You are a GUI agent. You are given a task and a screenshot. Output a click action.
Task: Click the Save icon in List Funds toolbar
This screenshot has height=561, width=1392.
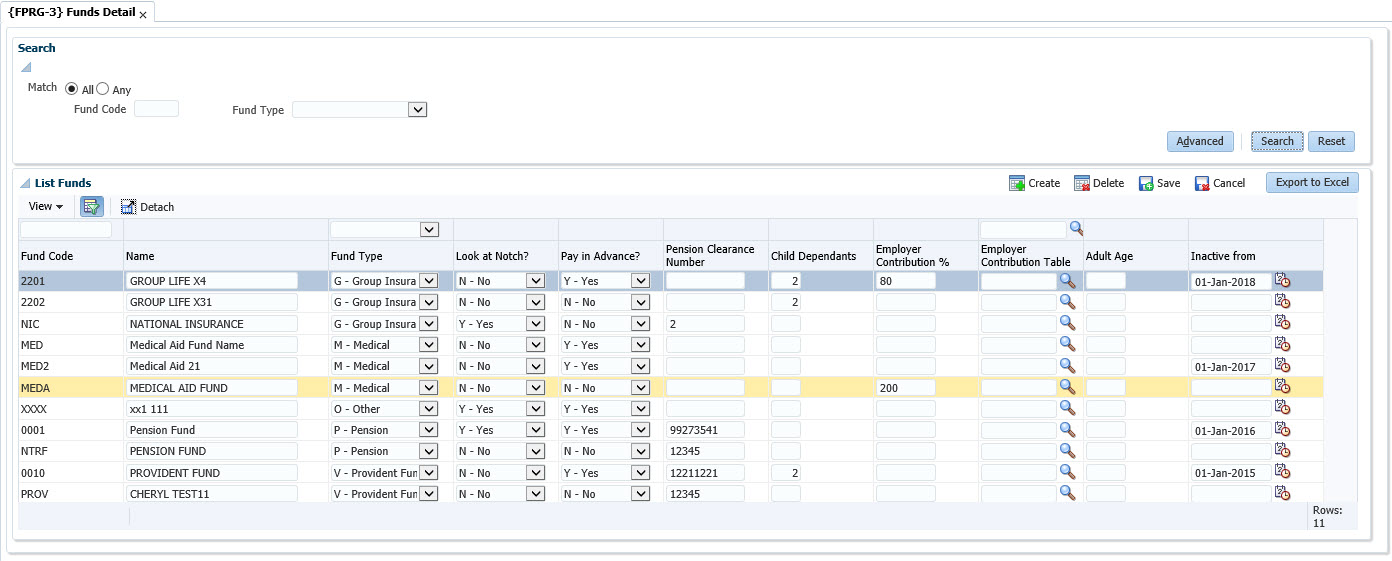point(1146,183)
